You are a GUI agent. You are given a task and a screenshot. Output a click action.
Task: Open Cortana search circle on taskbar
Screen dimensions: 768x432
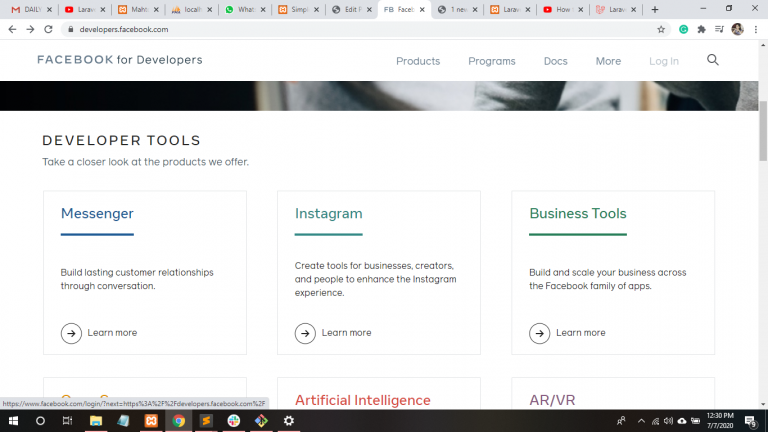tap(40, 421)
